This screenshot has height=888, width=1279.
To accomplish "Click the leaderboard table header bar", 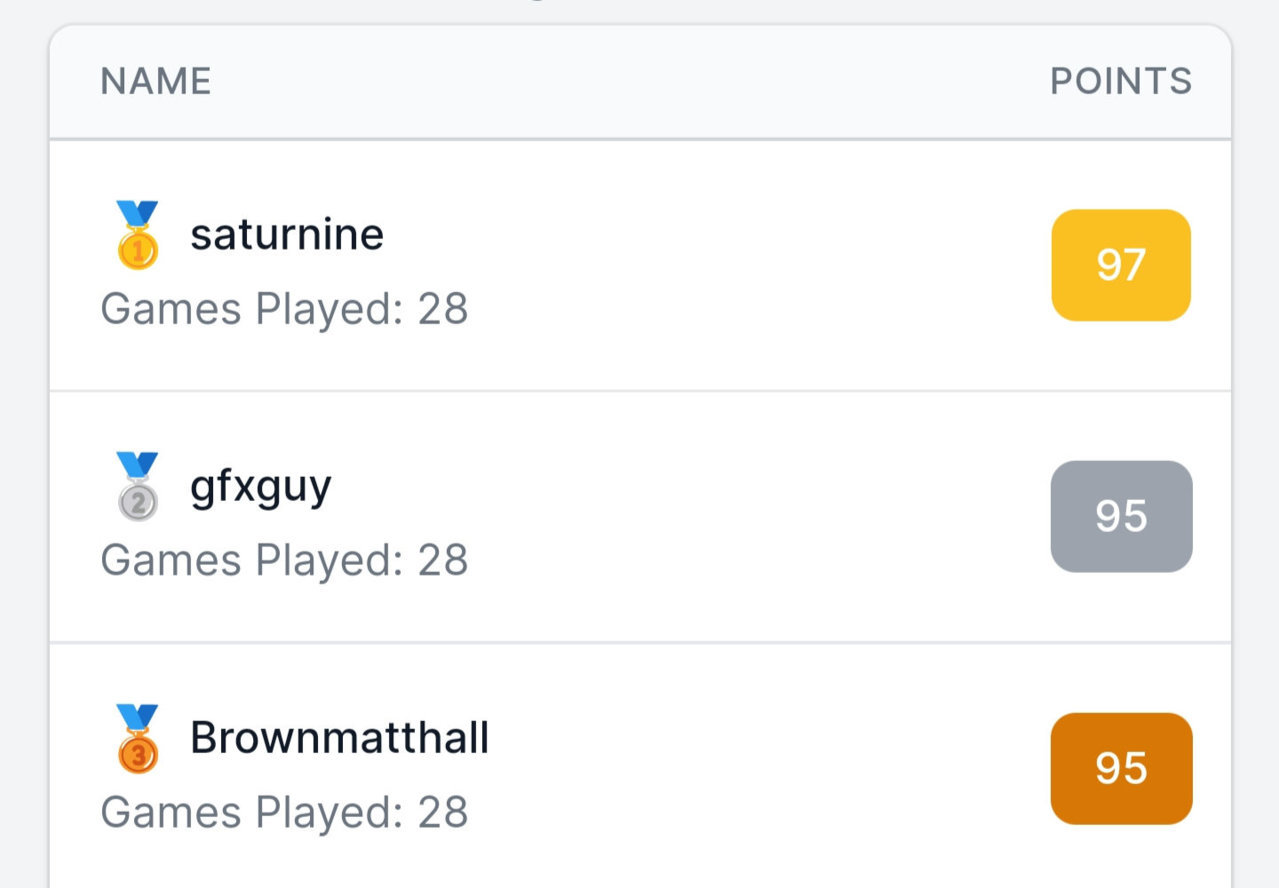I will point(640,82).
